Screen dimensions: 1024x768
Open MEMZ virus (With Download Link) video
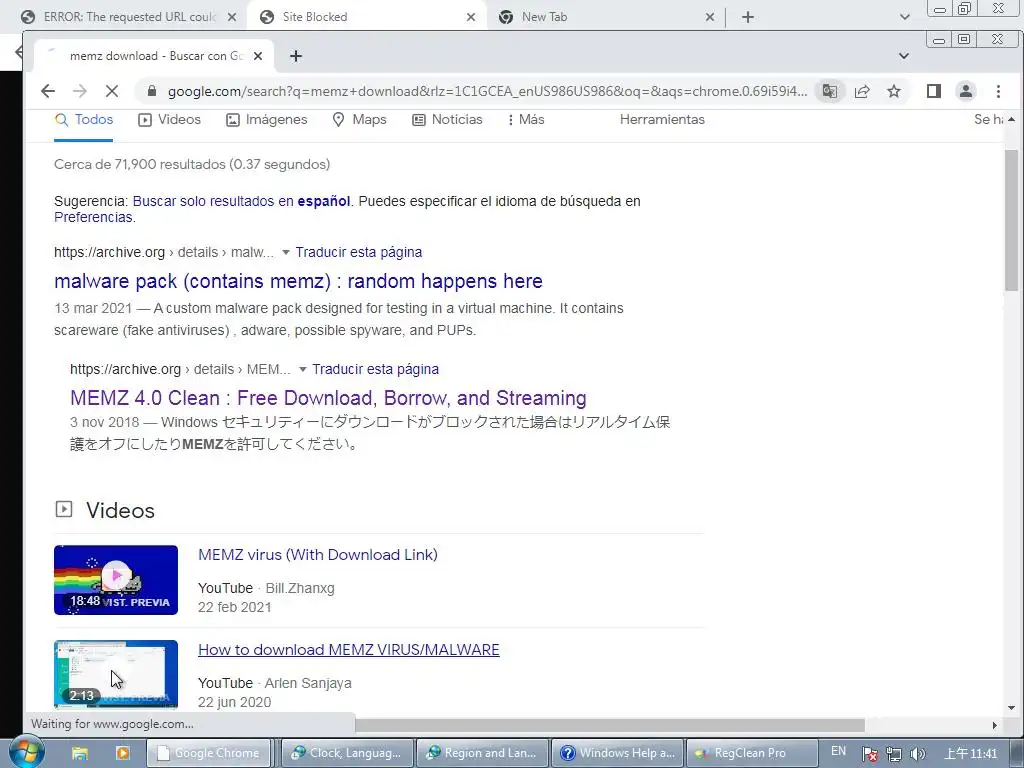pos(318,555)
